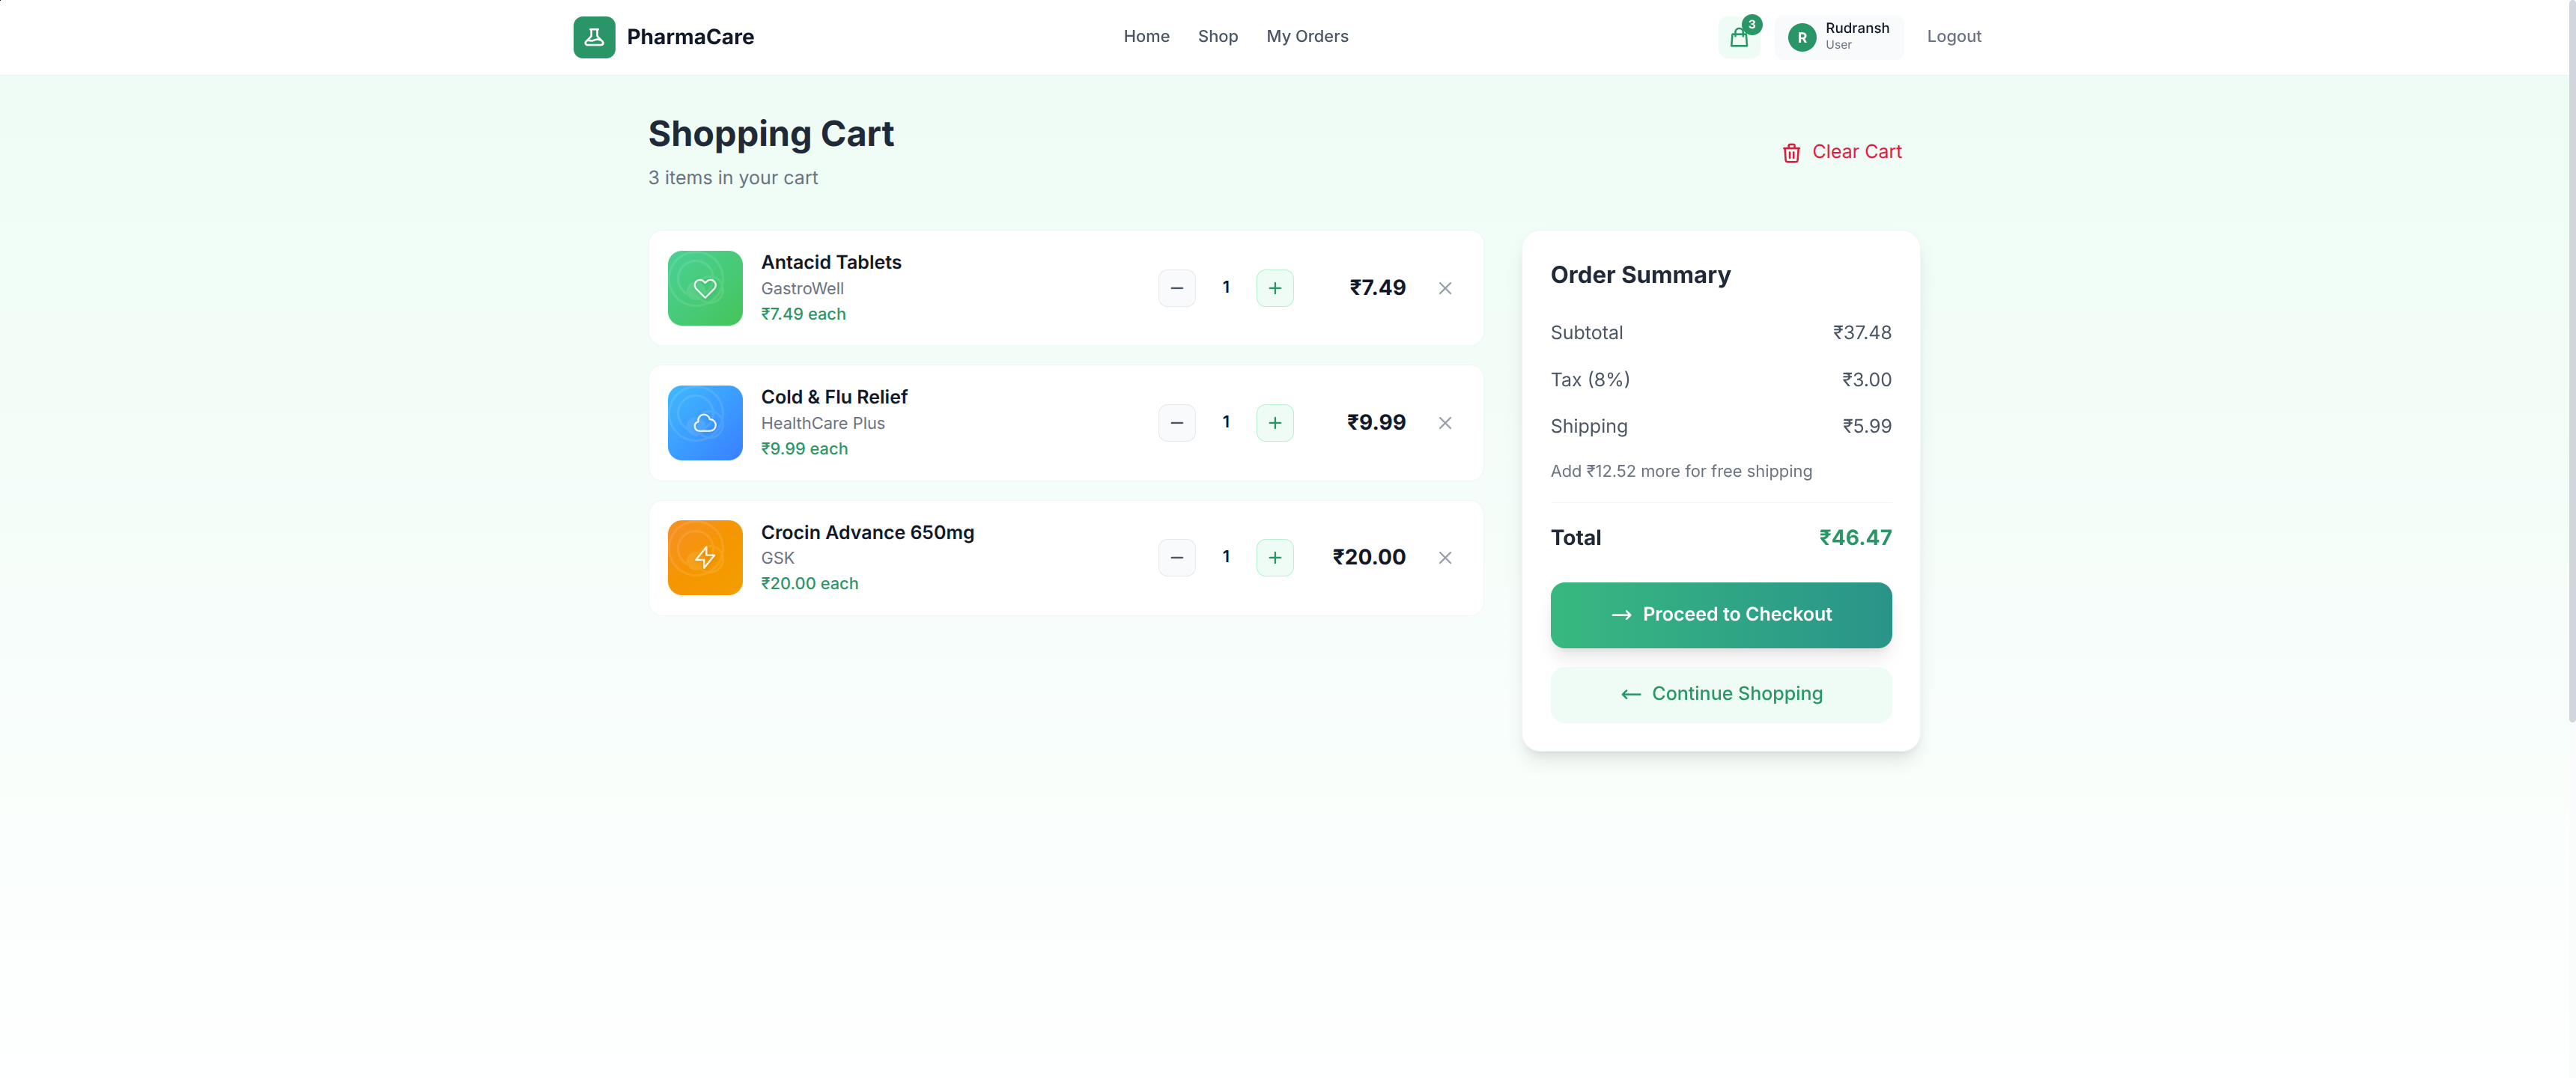2576x1078 pixels.
Task: Click the green heart Antacid Tablets thumbnail
Action: 705,288
